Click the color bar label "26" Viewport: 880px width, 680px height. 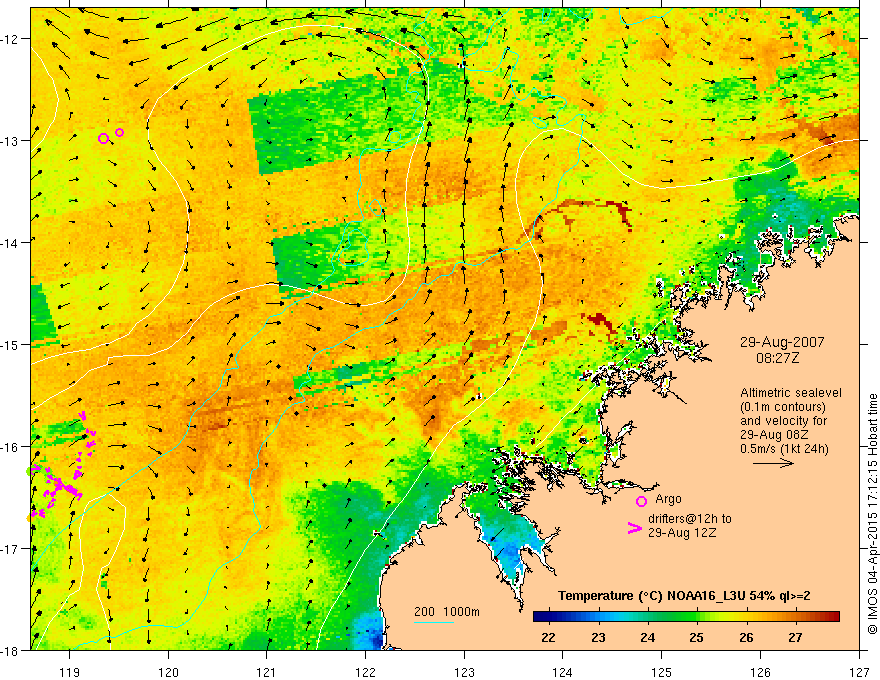[x=746, y=638]
